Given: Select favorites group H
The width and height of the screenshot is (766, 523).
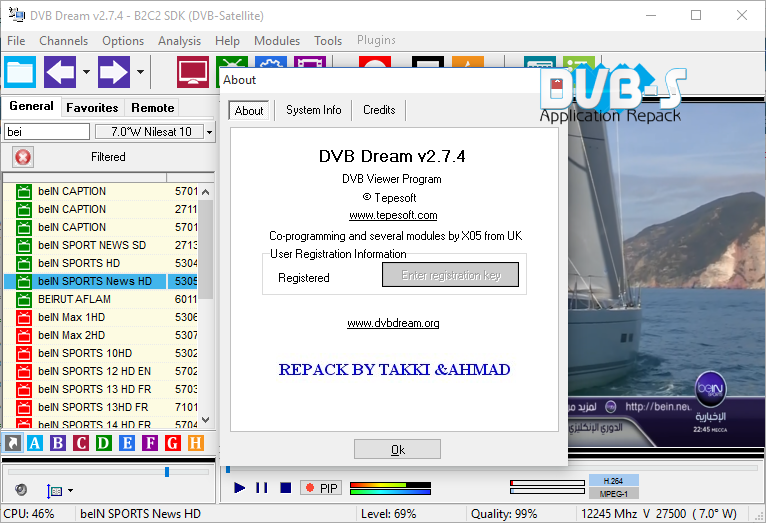Looking at the screenshot, I should (195, 443).
